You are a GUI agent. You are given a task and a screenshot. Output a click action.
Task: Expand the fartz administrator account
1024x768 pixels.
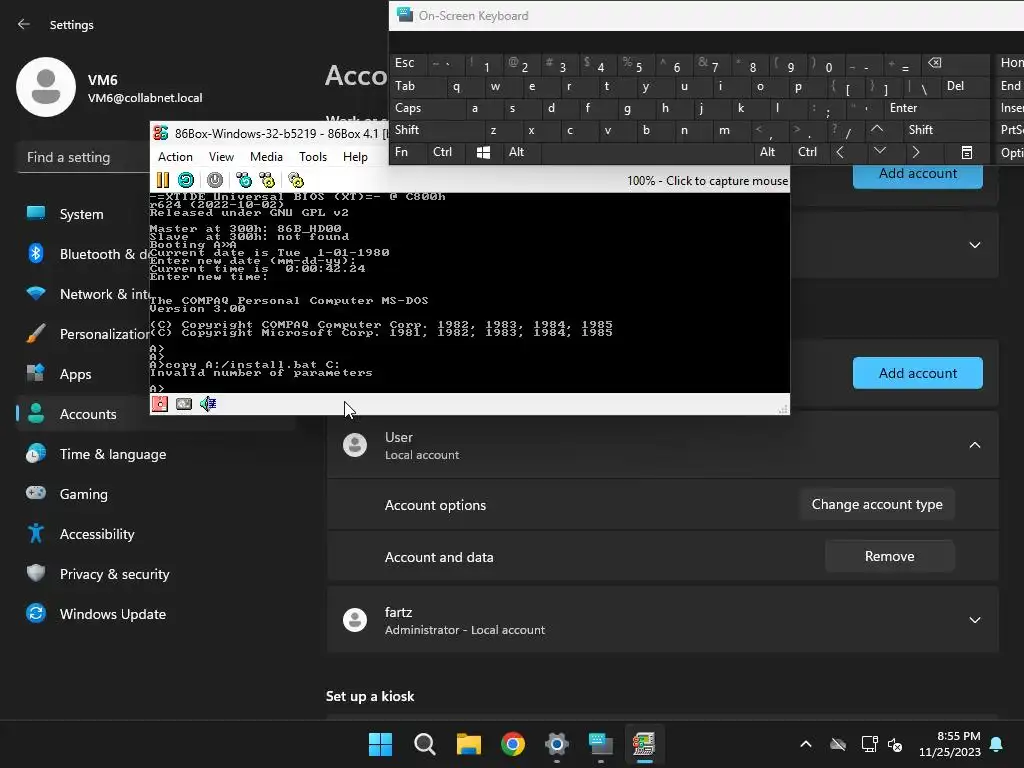click(x=975, y=620)
